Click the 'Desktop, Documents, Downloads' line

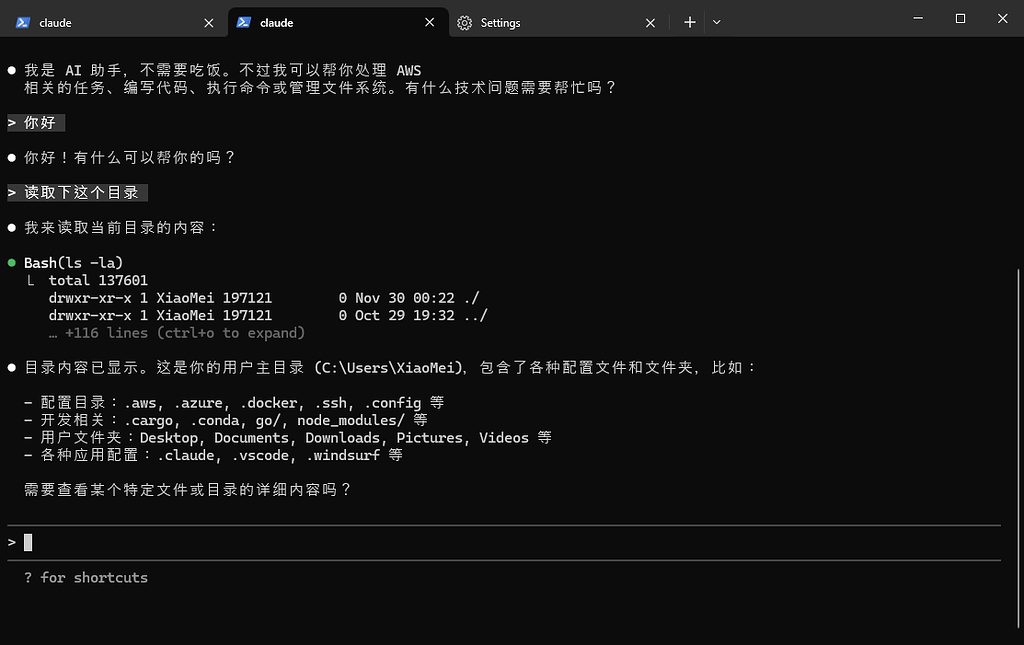[x=287, y=438]
